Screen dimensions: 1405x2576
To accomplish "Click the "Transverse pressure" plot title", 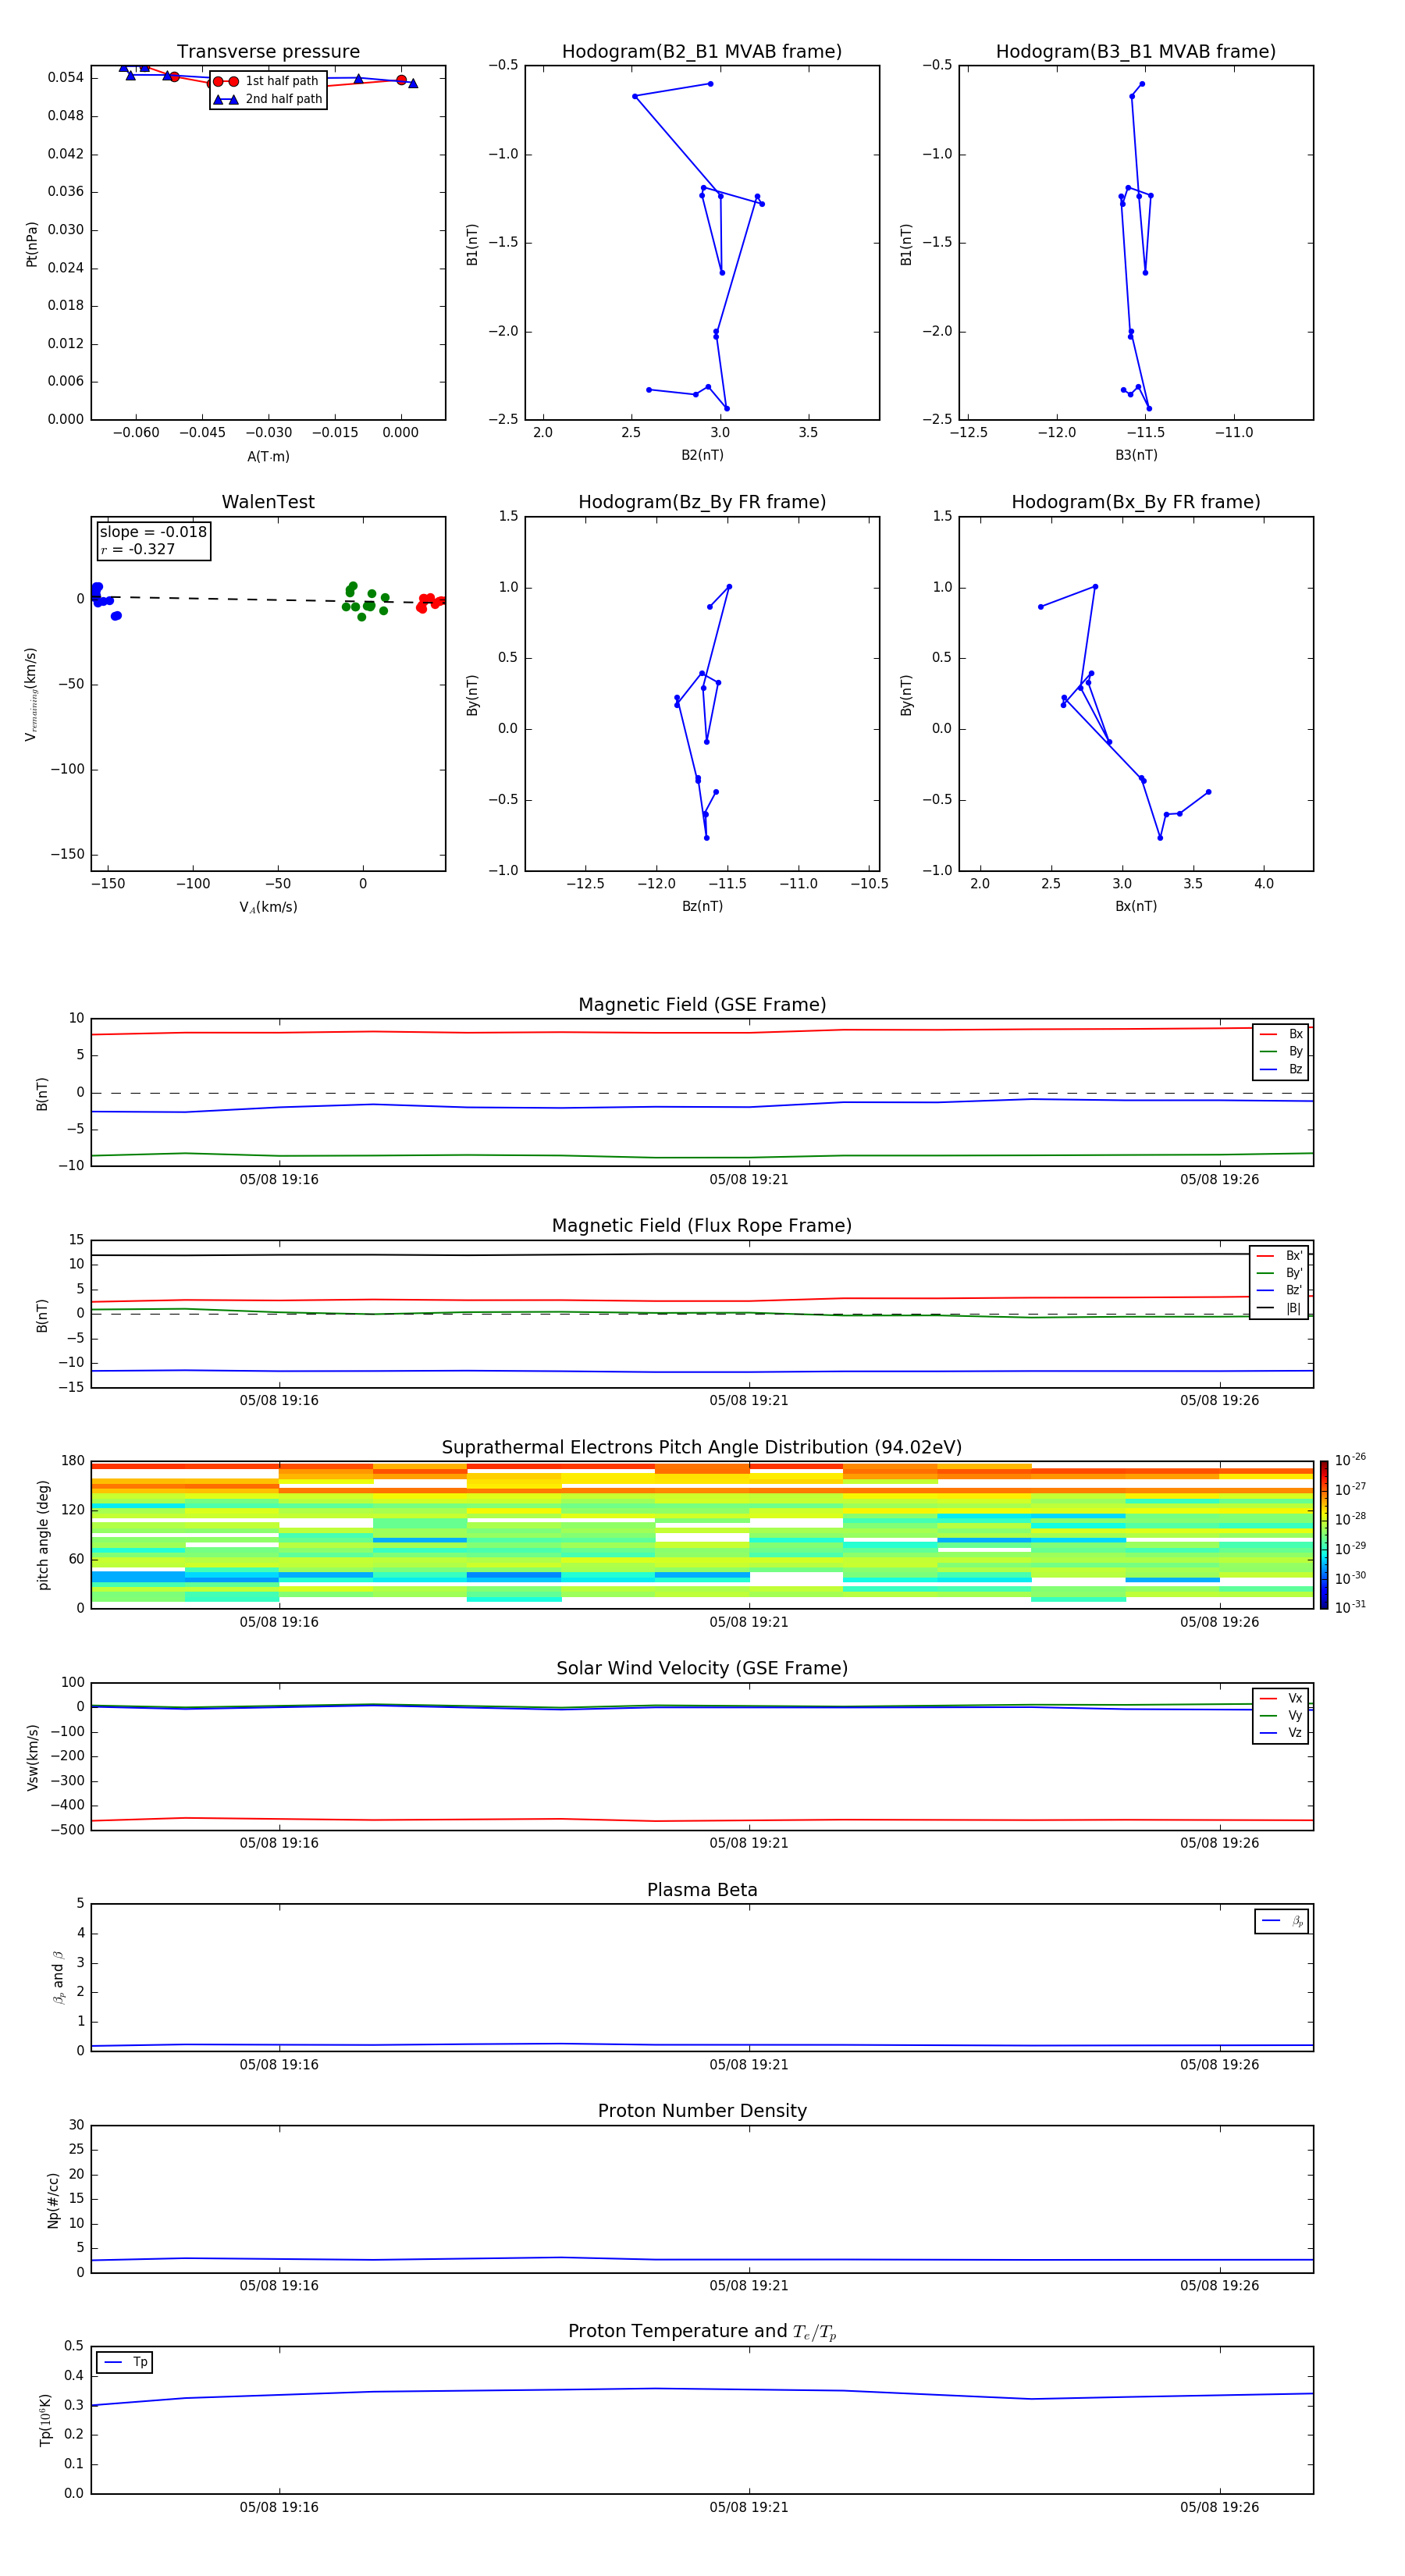I will point(268,52).
